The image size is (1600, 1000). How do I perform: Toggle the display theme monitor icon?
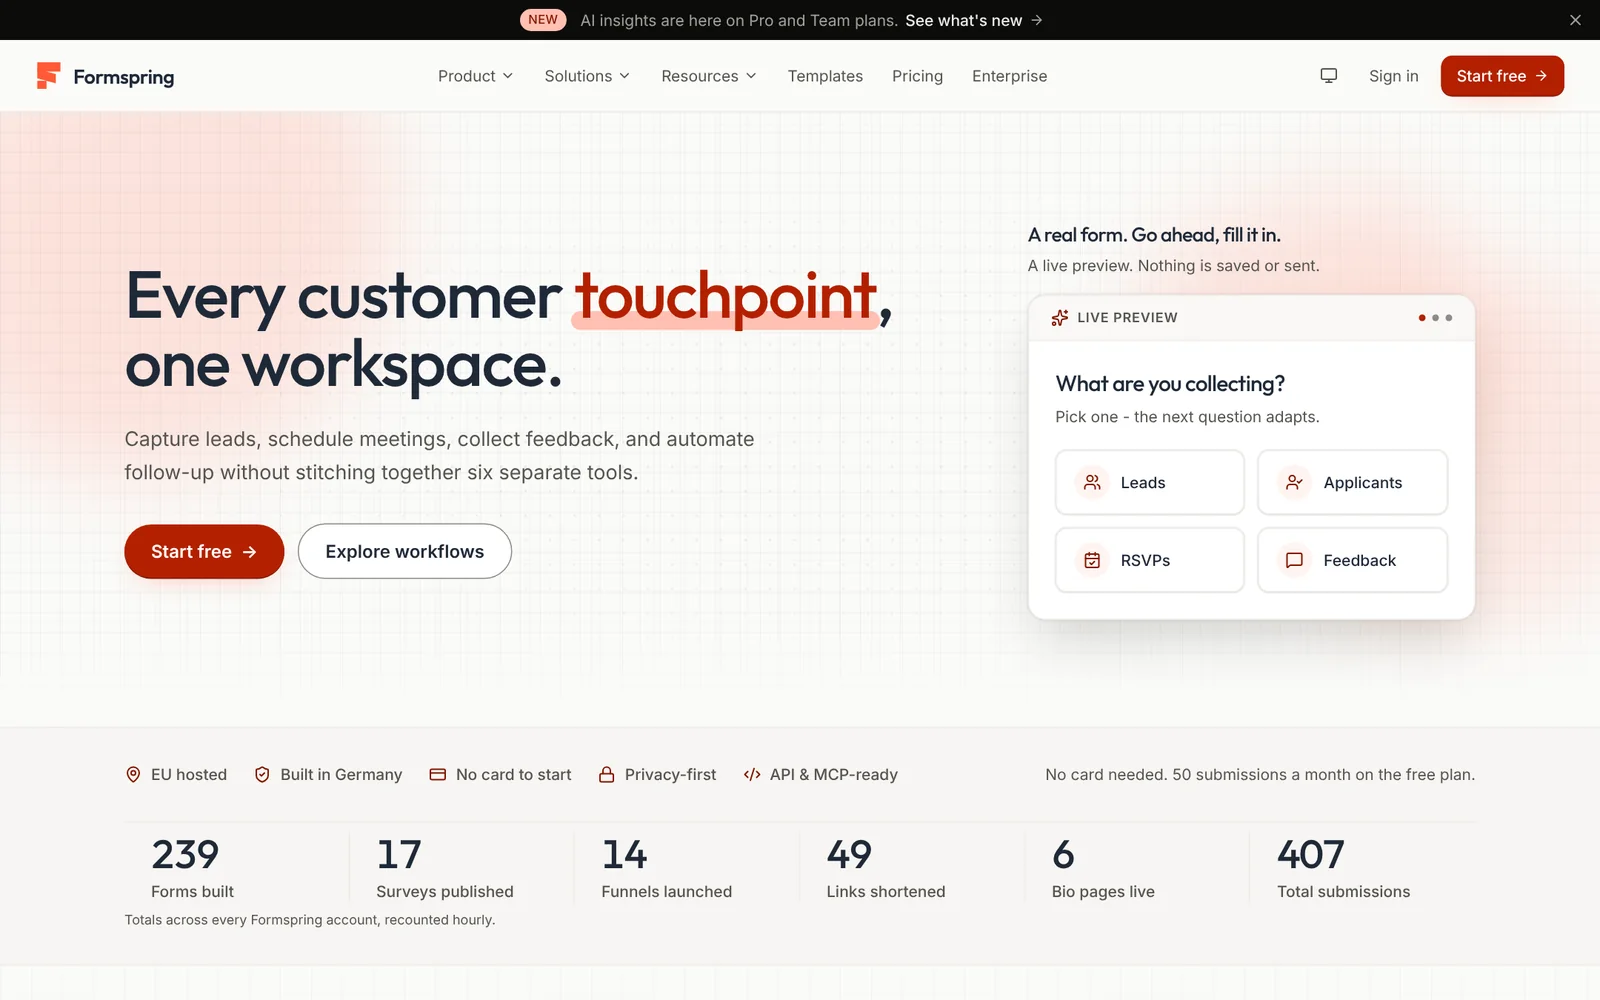pos(1329,76)
